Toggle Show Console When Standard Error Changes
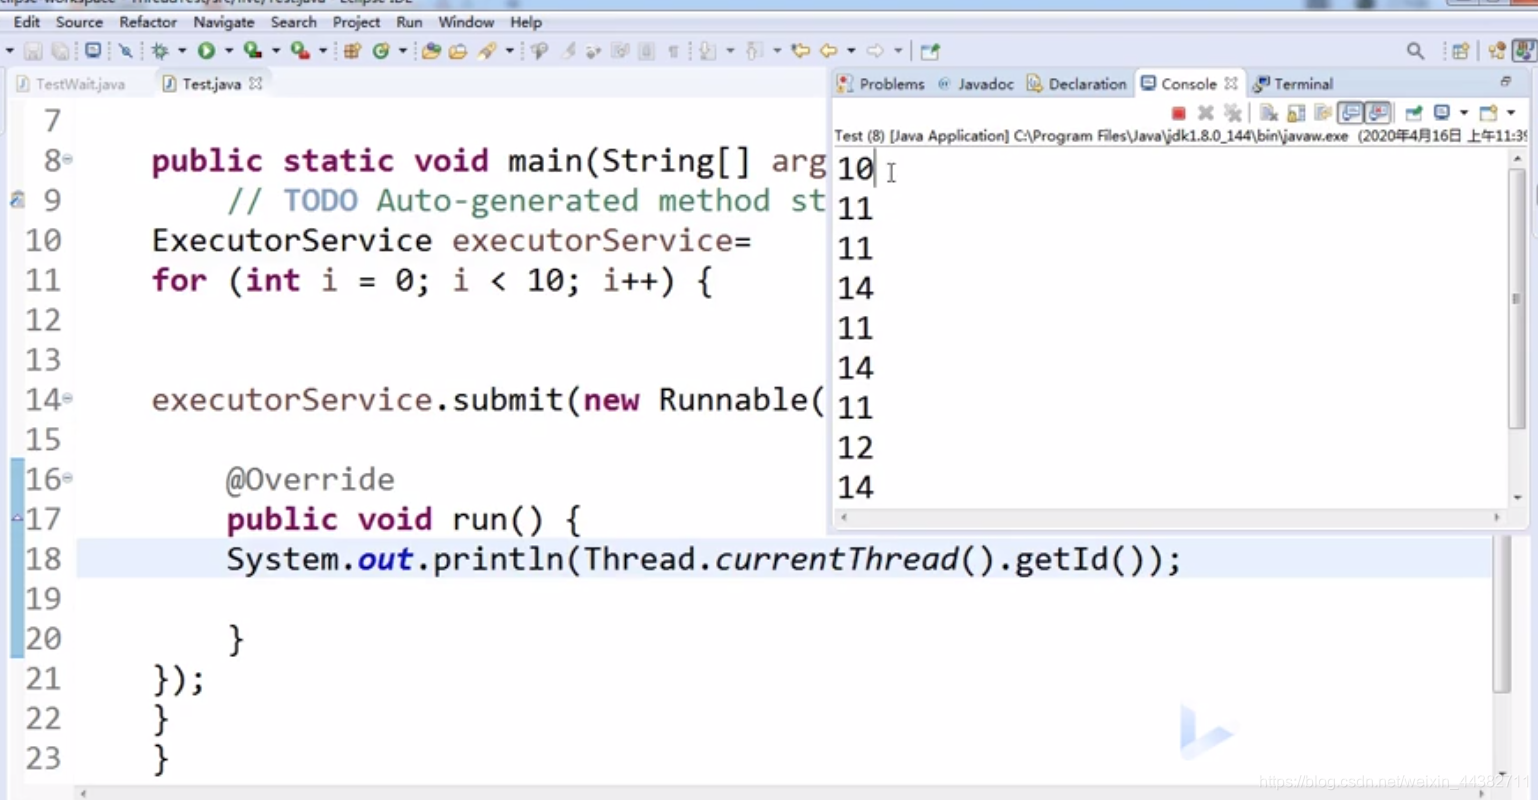 coord(1377,113)
